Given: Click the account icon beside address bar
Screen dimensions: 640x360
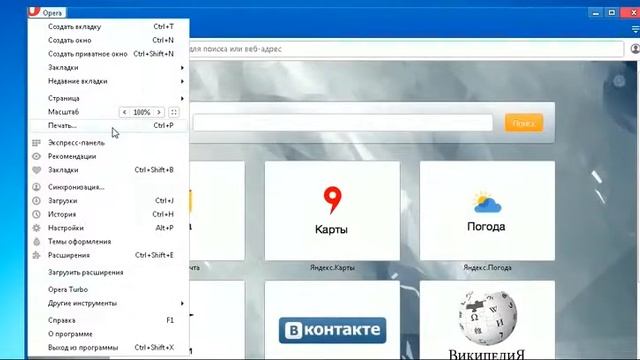Looking at the screenshot, I should coord(635,49).
